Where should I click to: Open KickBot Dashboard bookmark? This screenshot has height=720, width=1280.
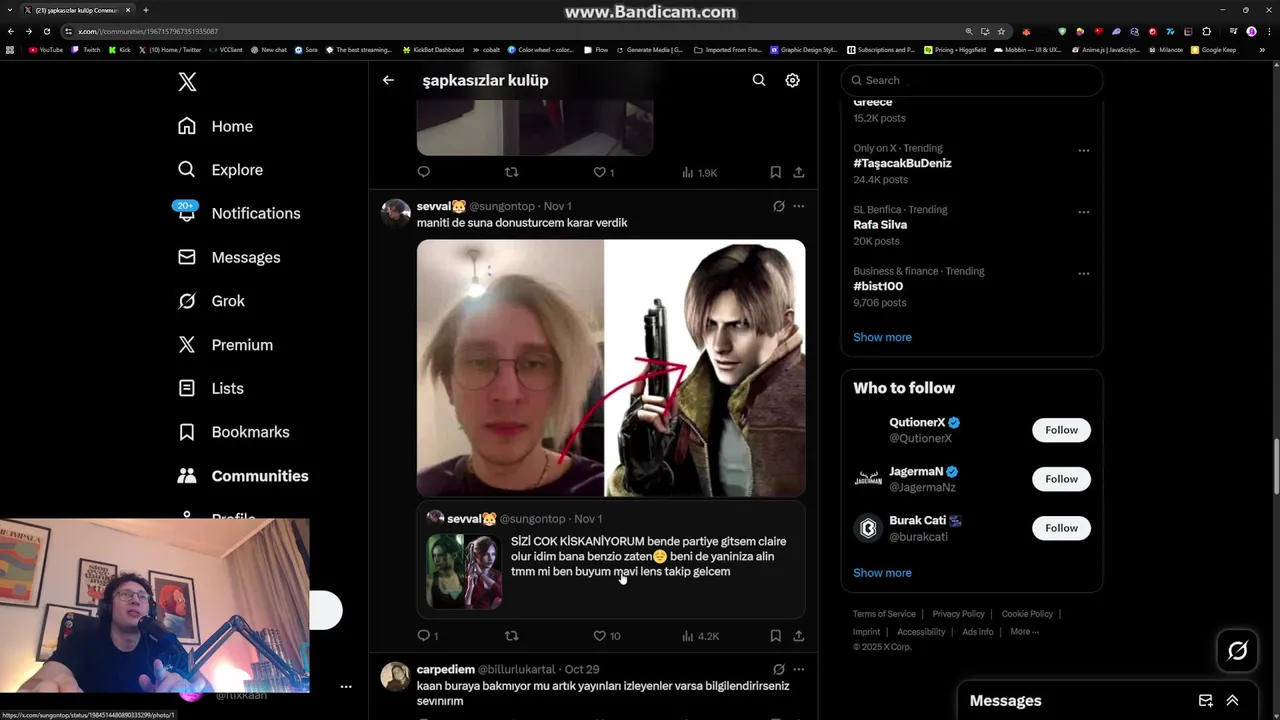[x=433, y=49]
